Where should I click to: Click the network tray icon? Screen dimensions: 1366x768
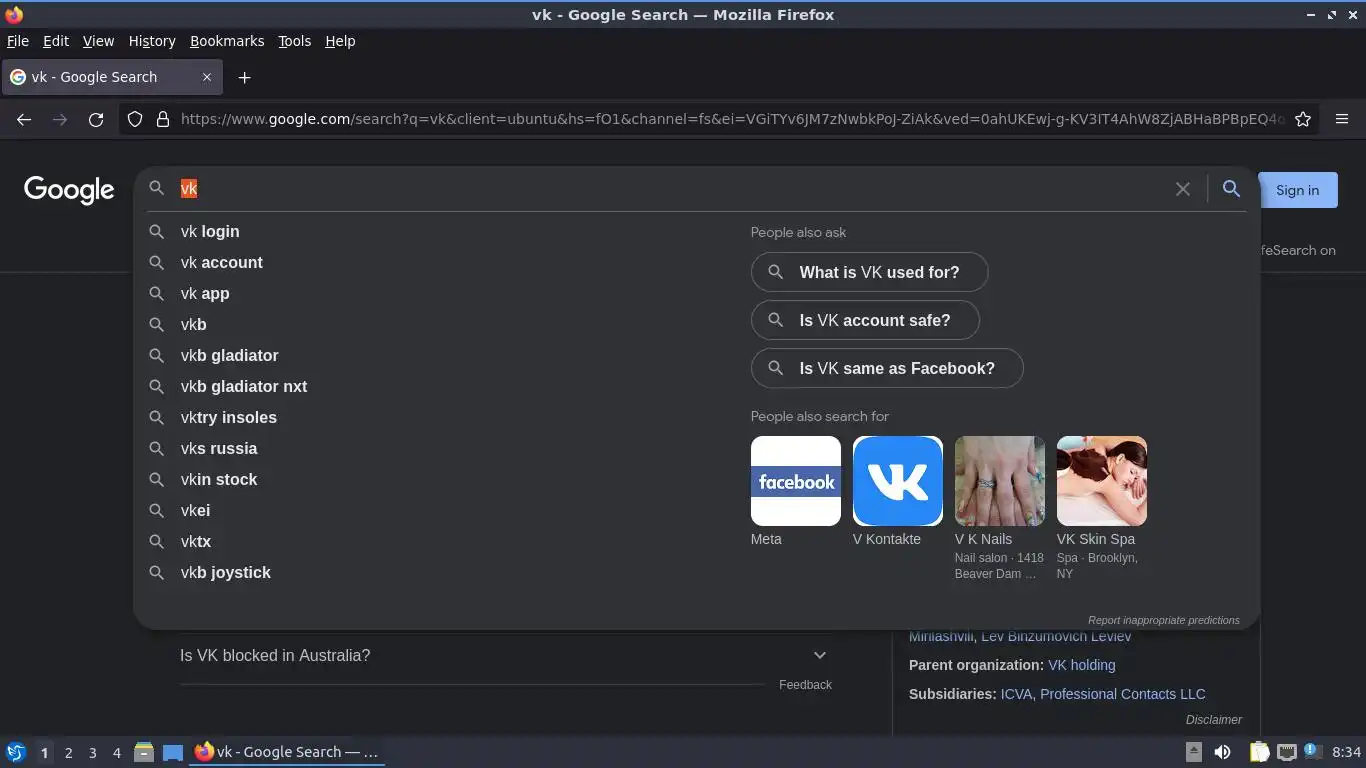click(1287, 752)
